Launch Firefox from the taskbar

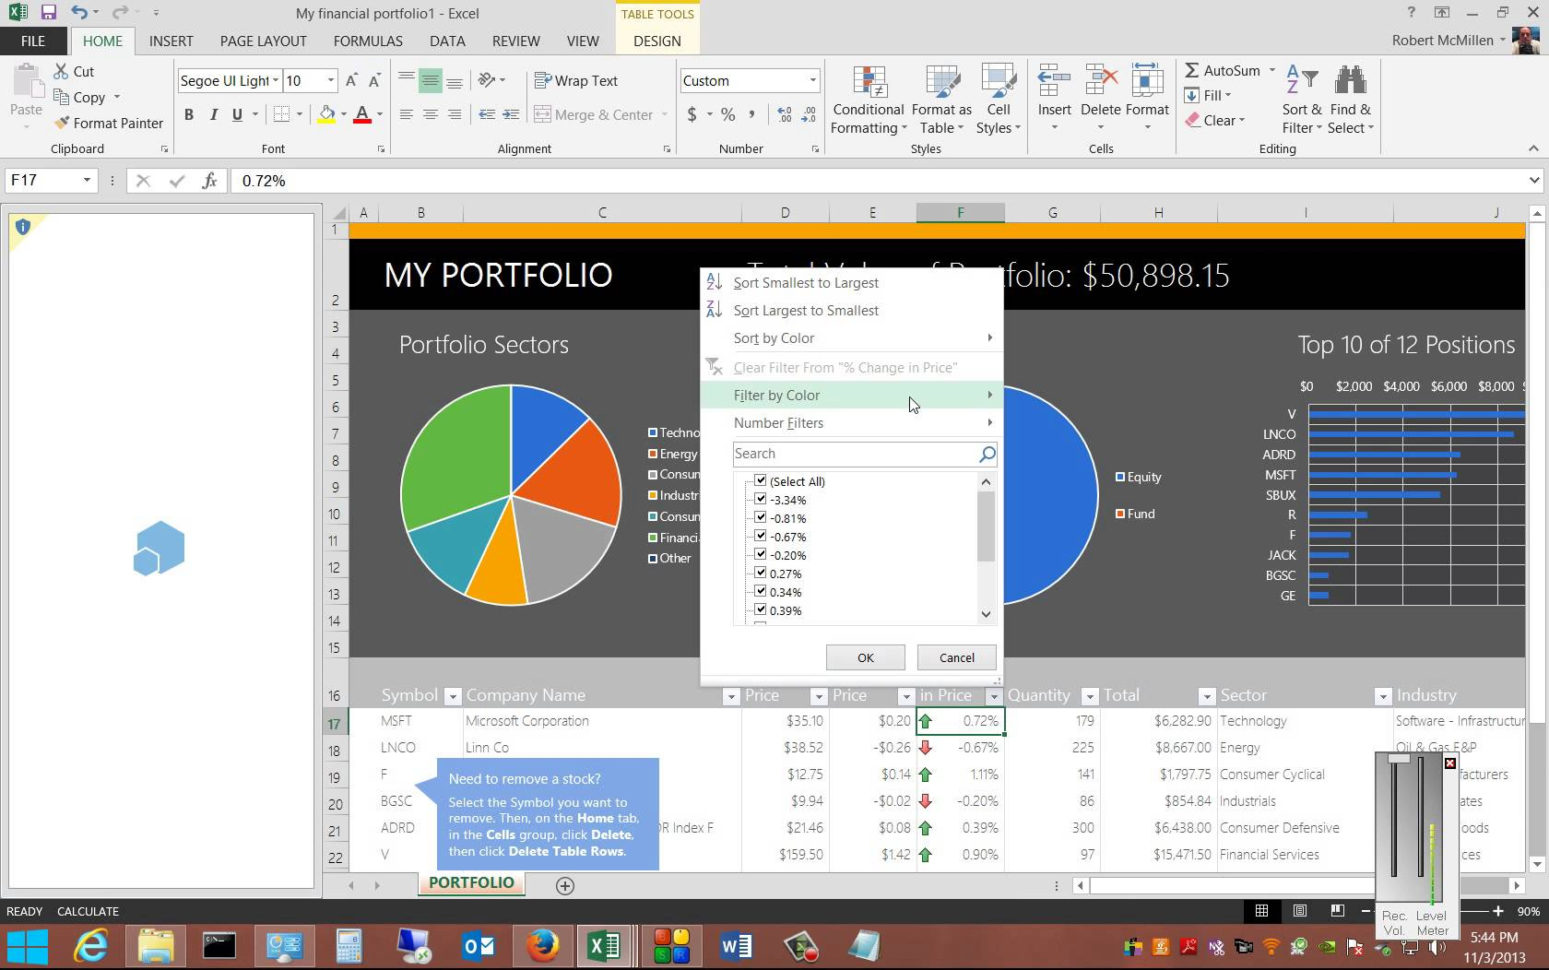(543, 945)
